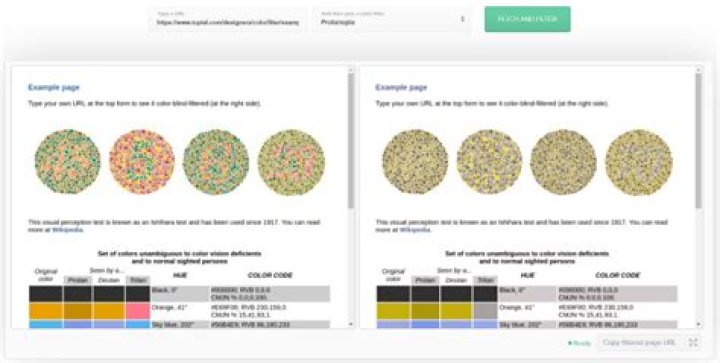720x363 pixels.
Task: Click the green Fetch and Filter button
Action: tap(528, 19)
